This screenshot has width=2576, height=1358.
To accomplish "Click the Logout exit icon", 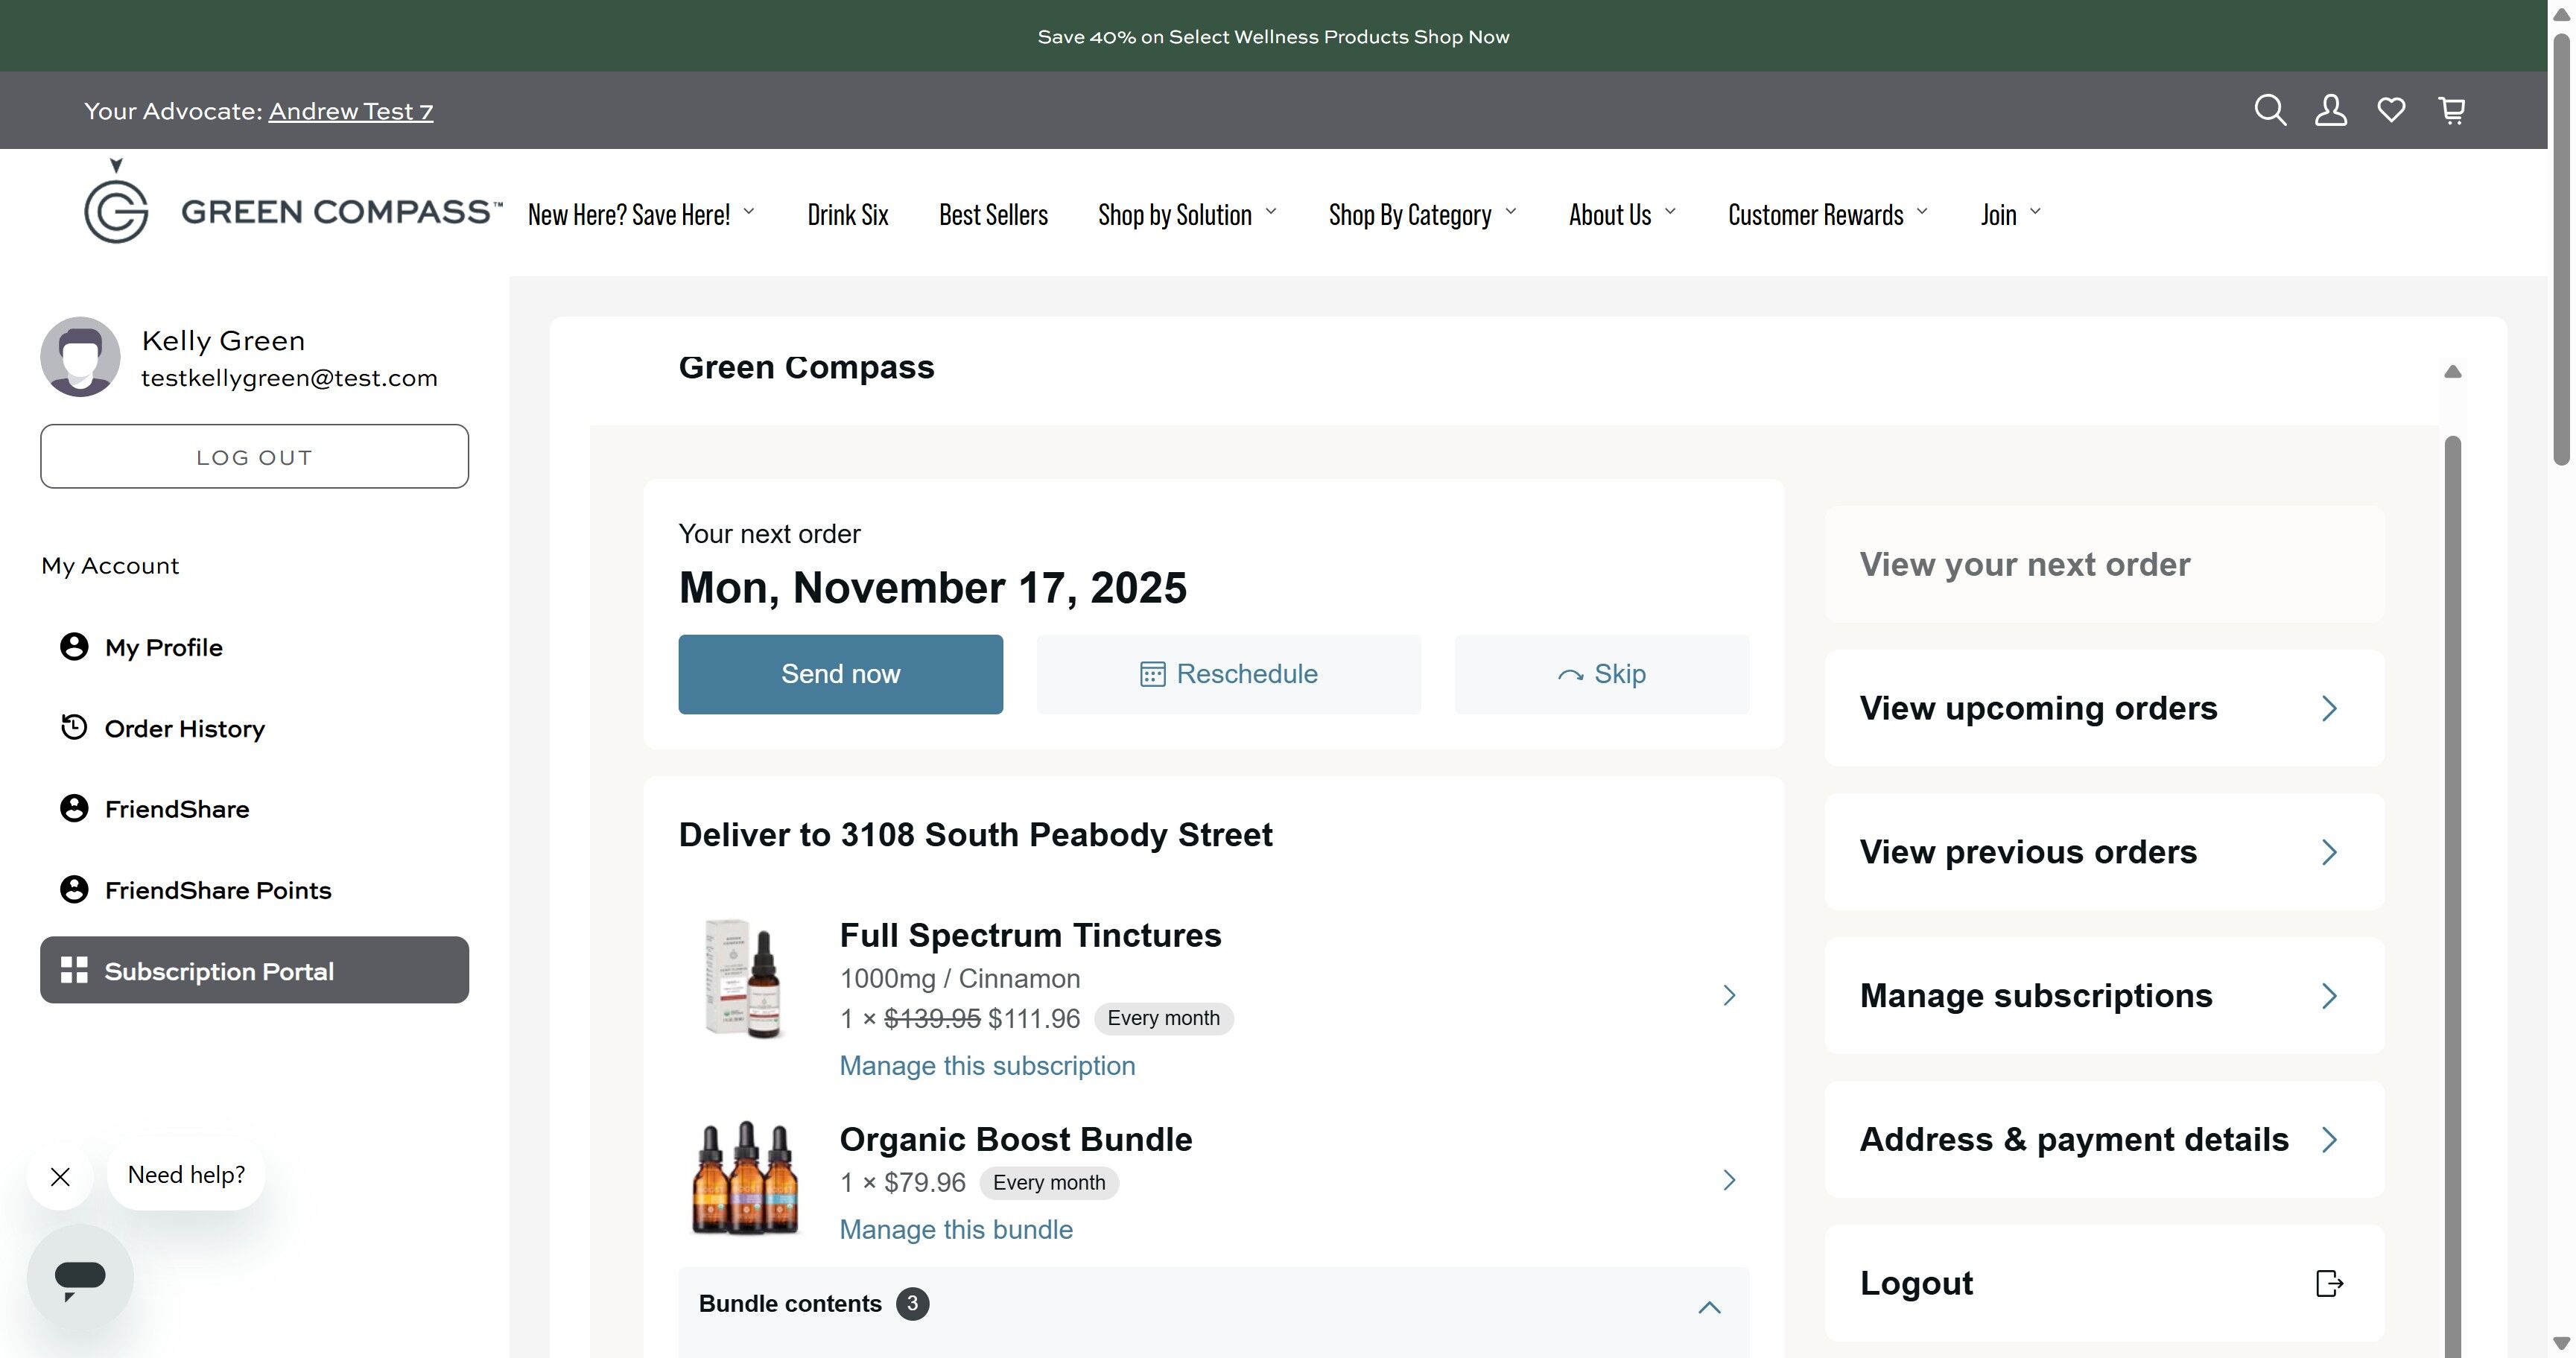I will click(2329, 1283).
